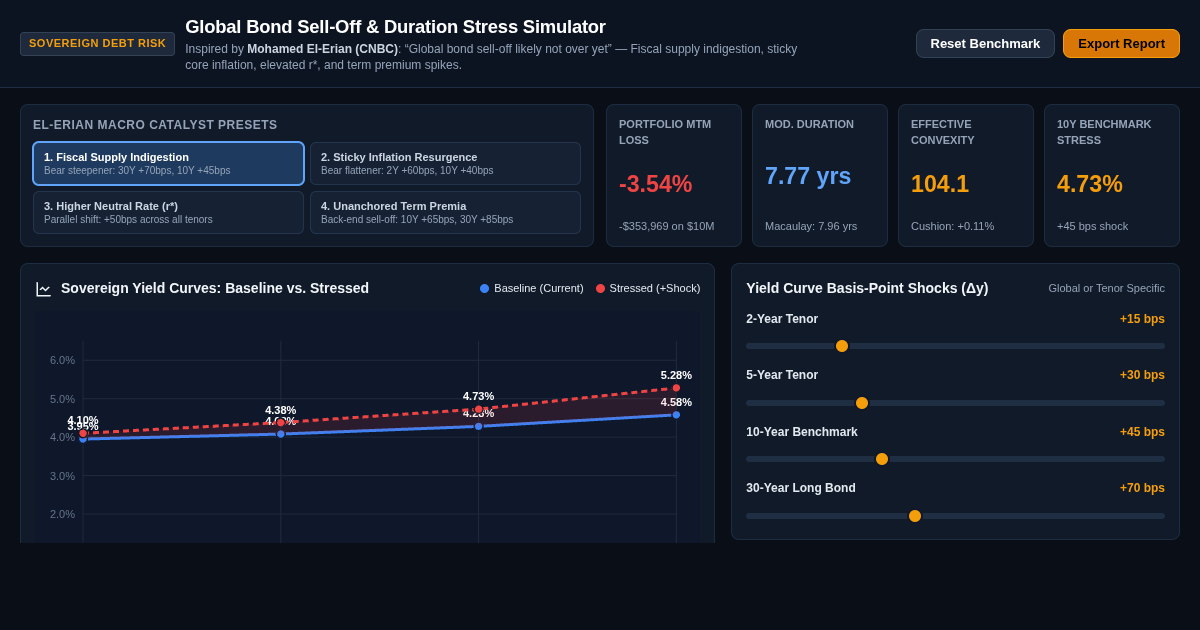
Task: Click the El-Erian Macro Catalyst Presets heading
Action: tap(155, 125)
